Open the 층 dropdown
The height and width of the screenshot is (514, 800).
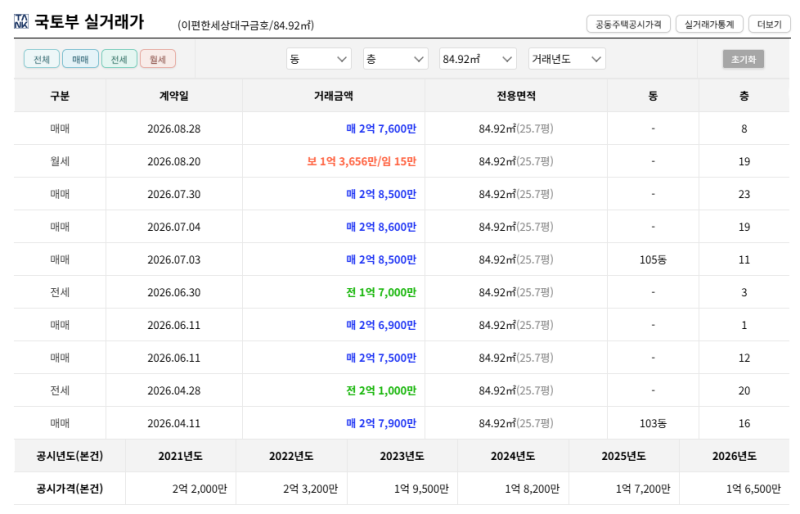[395, 59]
